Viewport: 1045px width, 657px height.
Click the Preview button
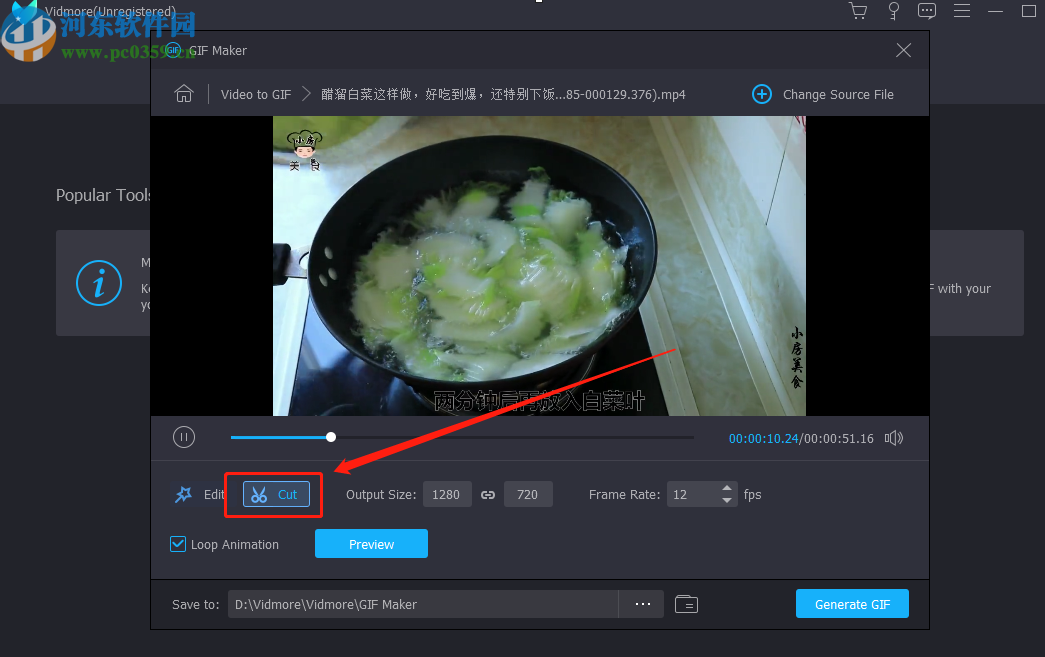[371, 544]
